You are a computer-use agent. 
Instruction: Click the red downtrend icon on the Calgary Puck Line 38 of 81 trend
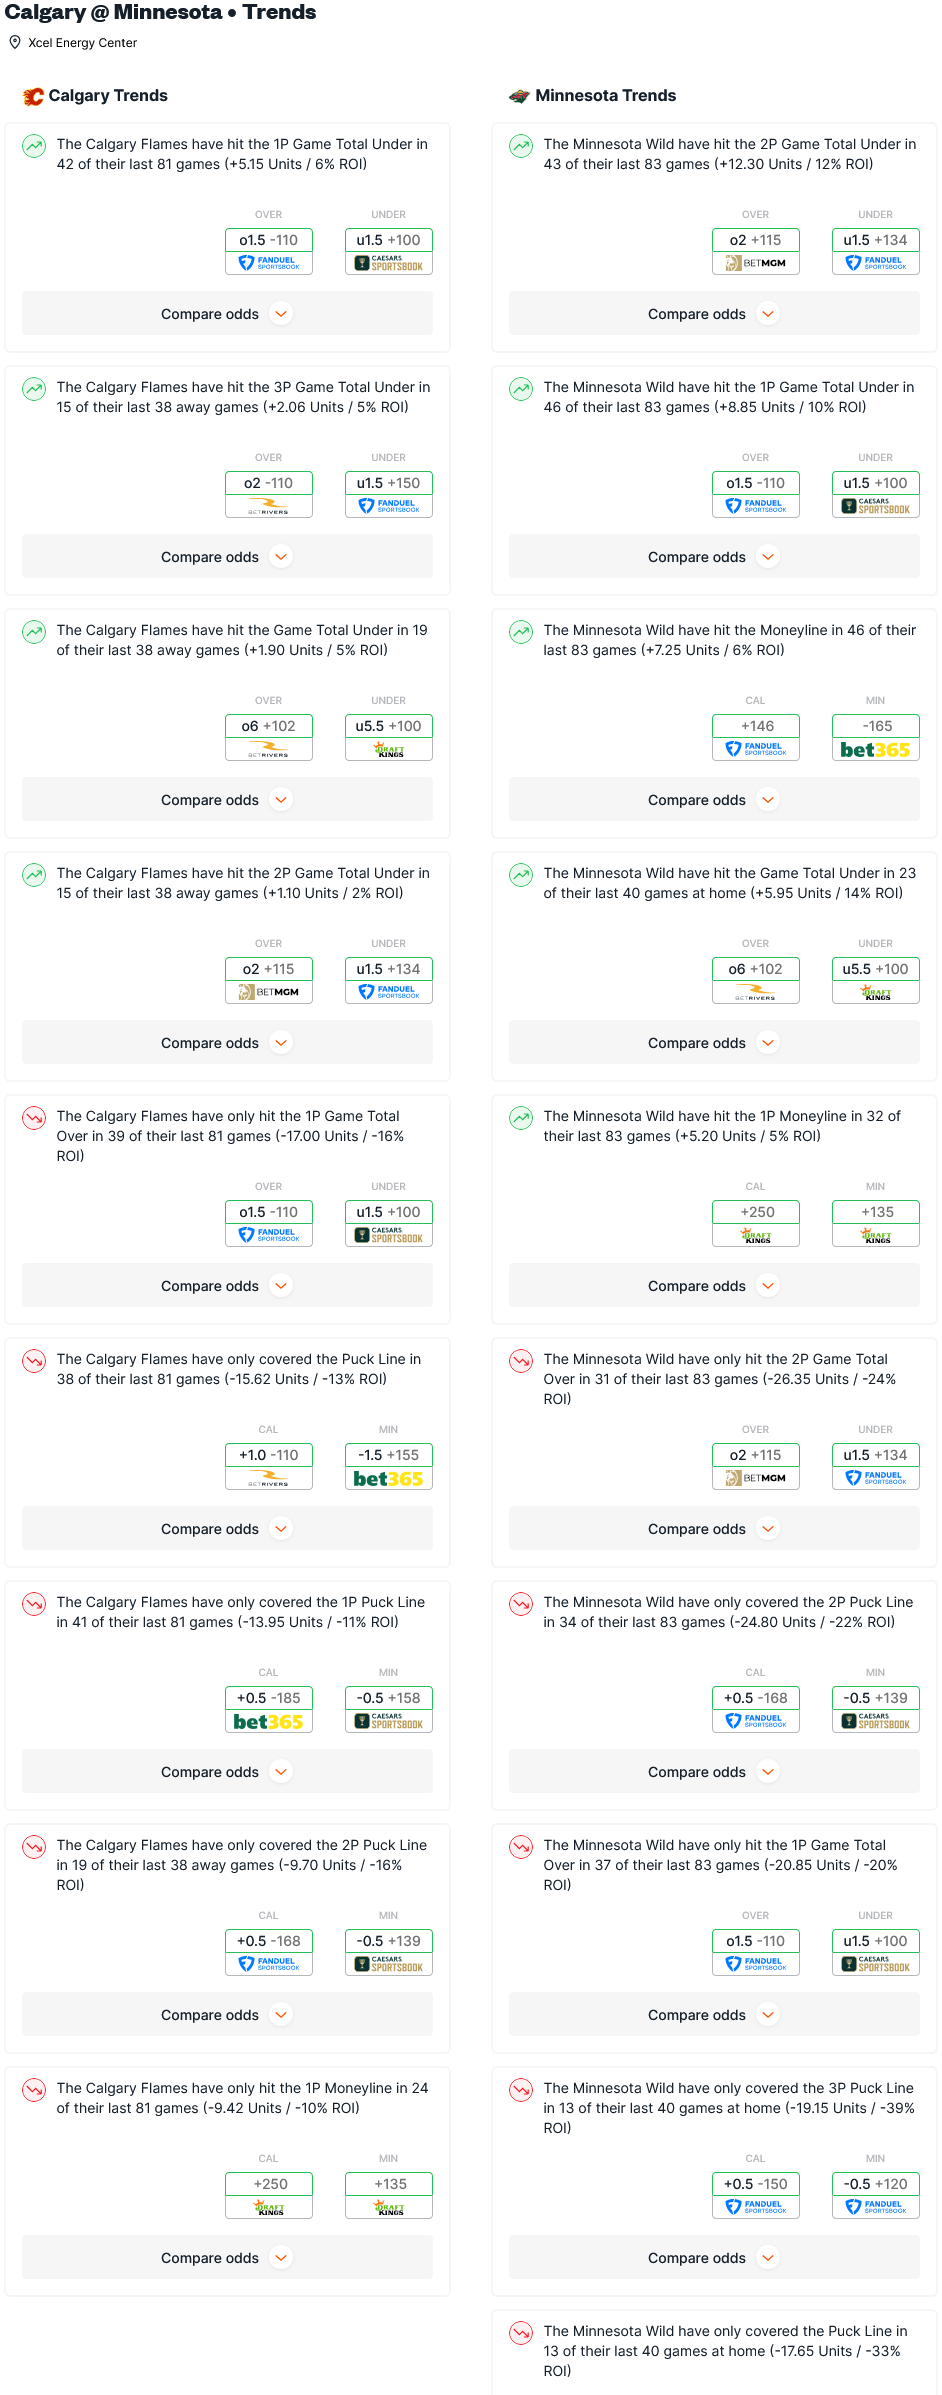pyautogui.click(x=34, y=1361)
